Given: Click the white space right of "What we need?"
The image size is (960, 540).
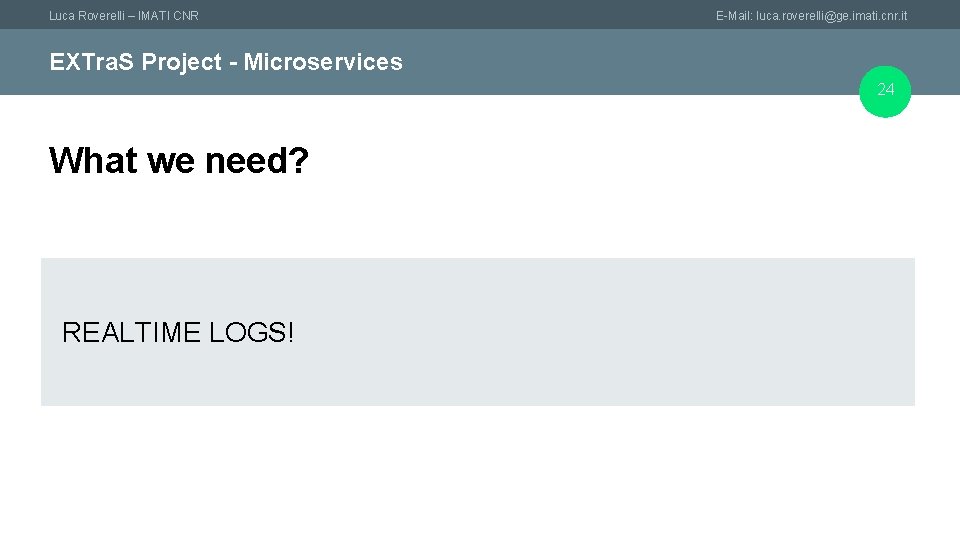Looking at the screenshot, I should click(600, 160).
